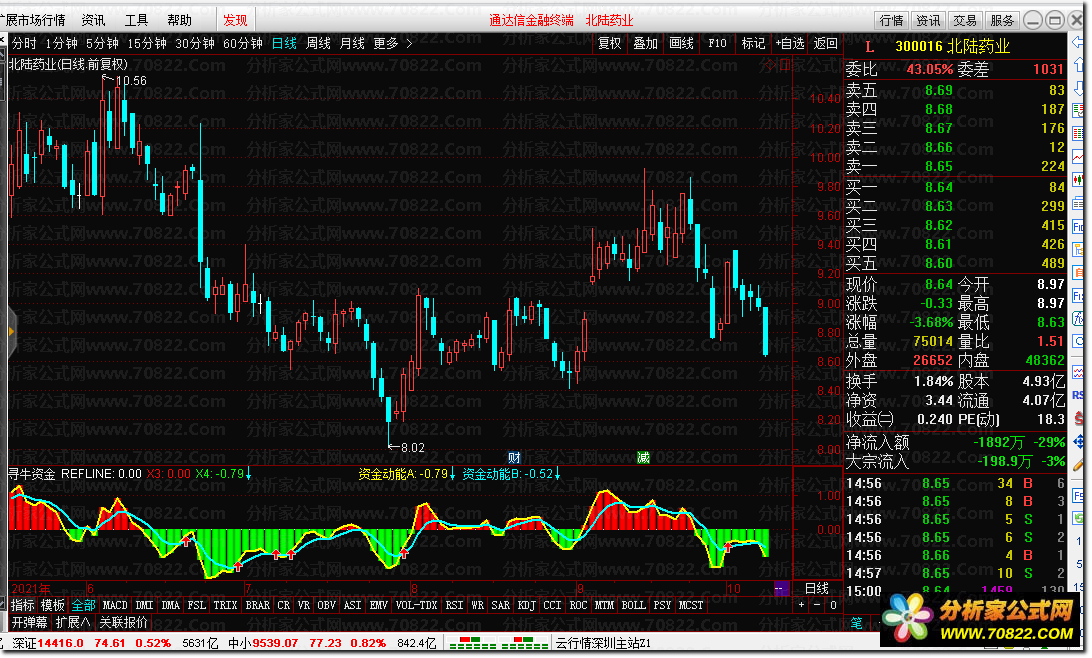Click the 行情 button at top right

[x=891, y=20]
